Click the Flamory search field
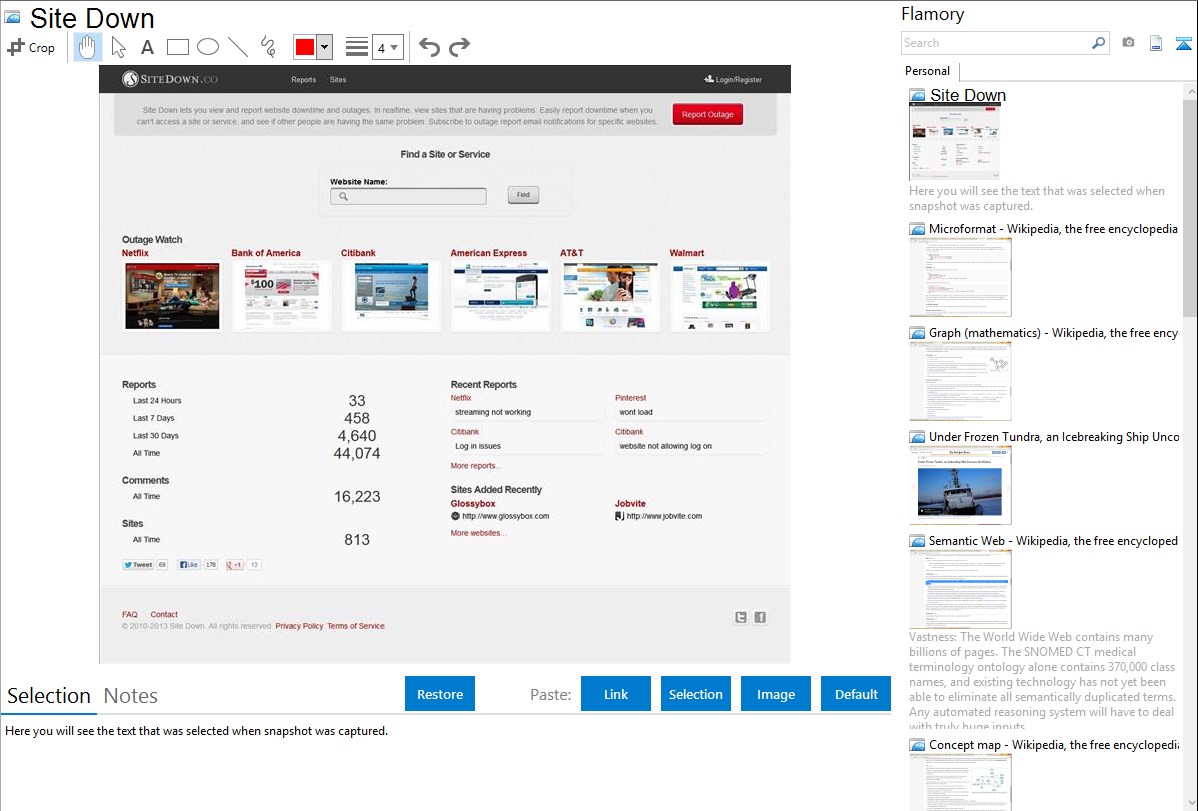This screenshot has width=1198, height=811. coord(996,43)
